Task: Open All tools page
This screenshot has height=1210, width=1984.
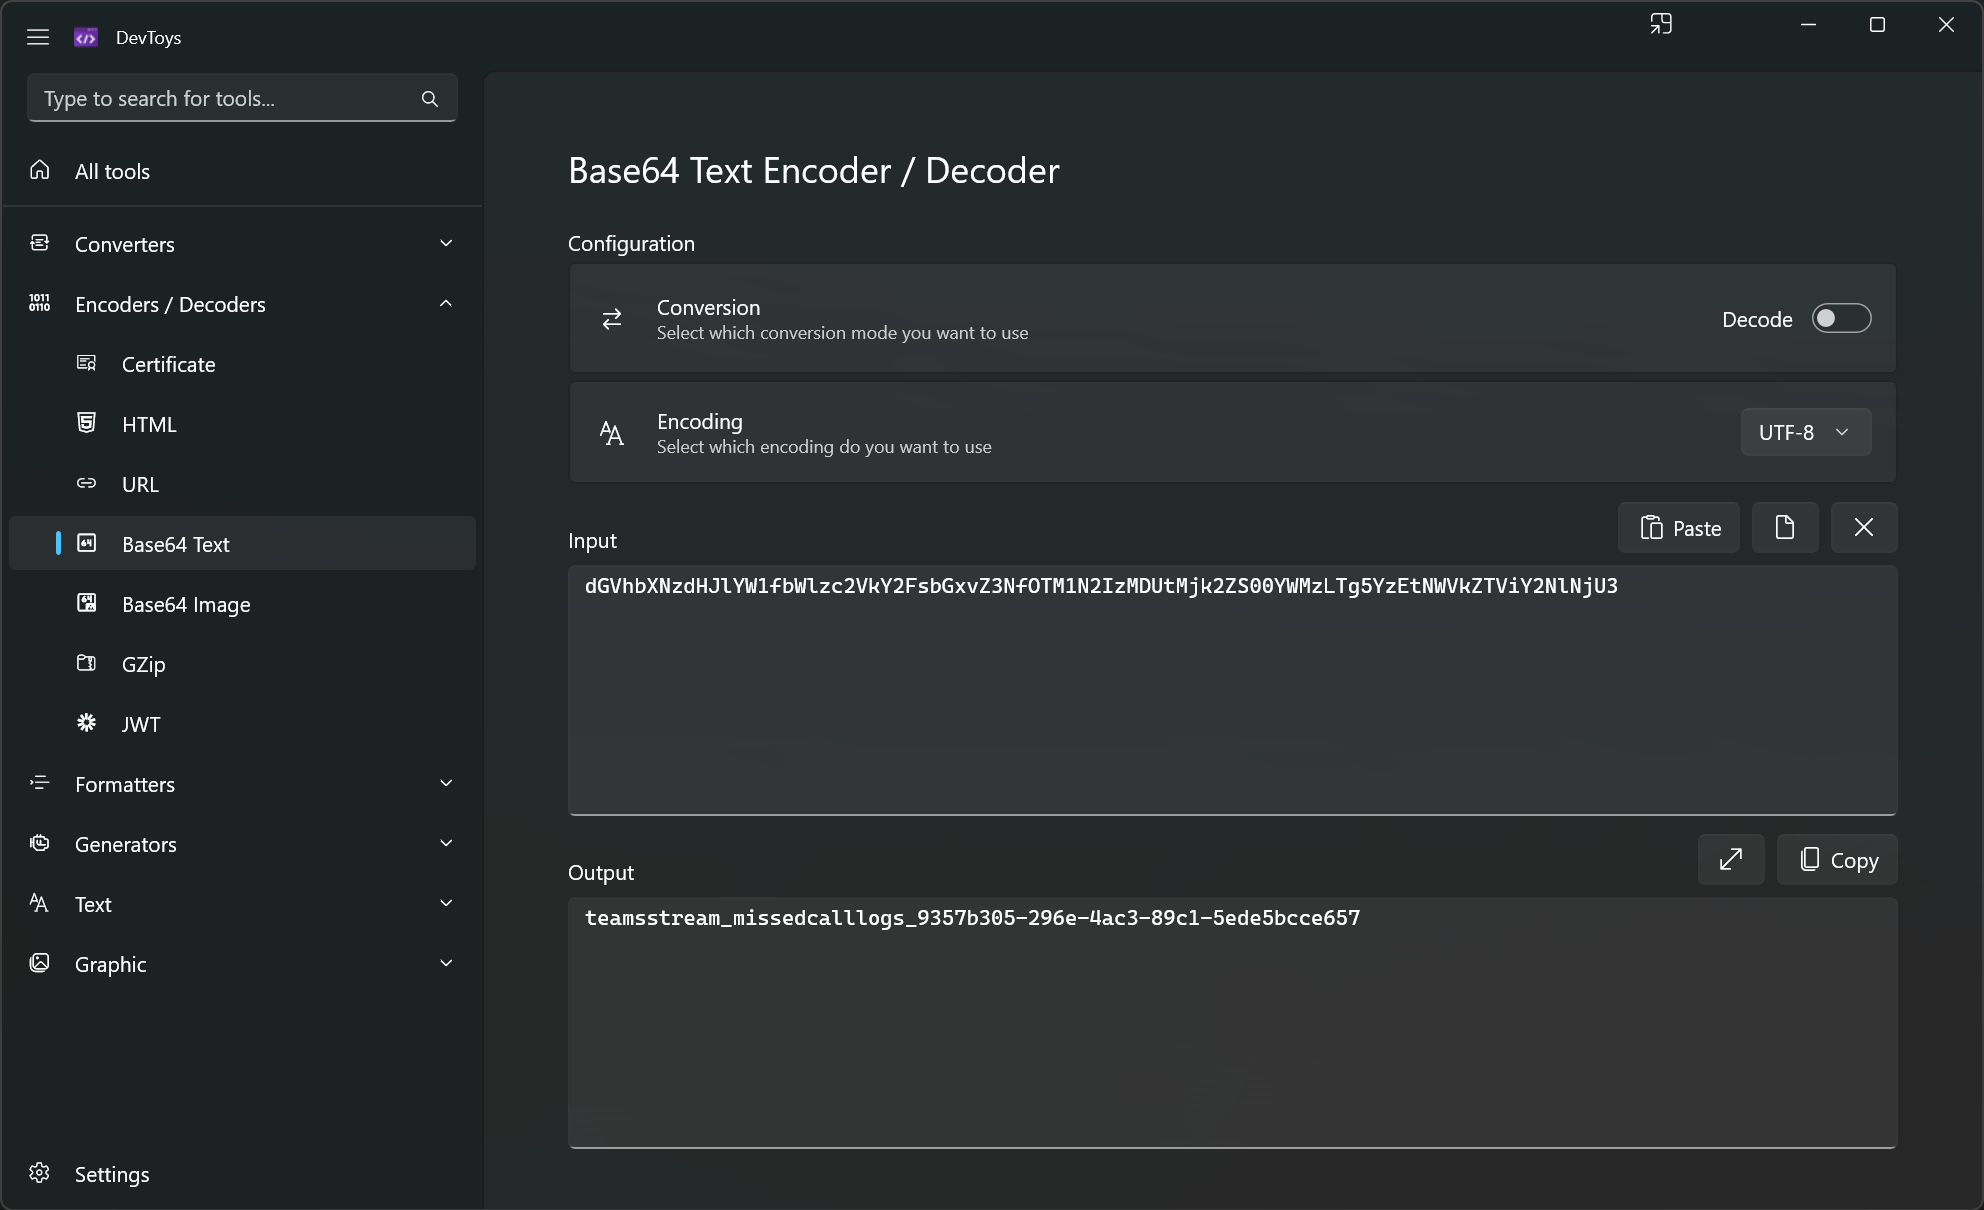Action: pyautogui.click(x=242, y=171)
